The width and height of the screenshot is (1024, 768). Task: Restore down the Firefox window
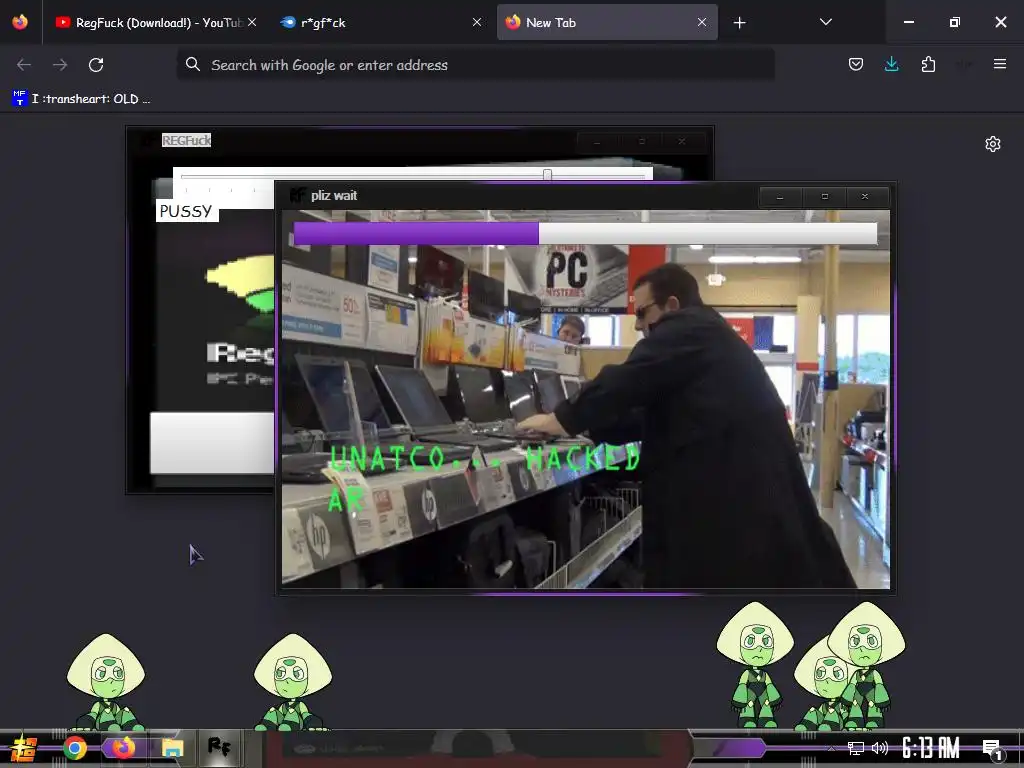(955, 22)
